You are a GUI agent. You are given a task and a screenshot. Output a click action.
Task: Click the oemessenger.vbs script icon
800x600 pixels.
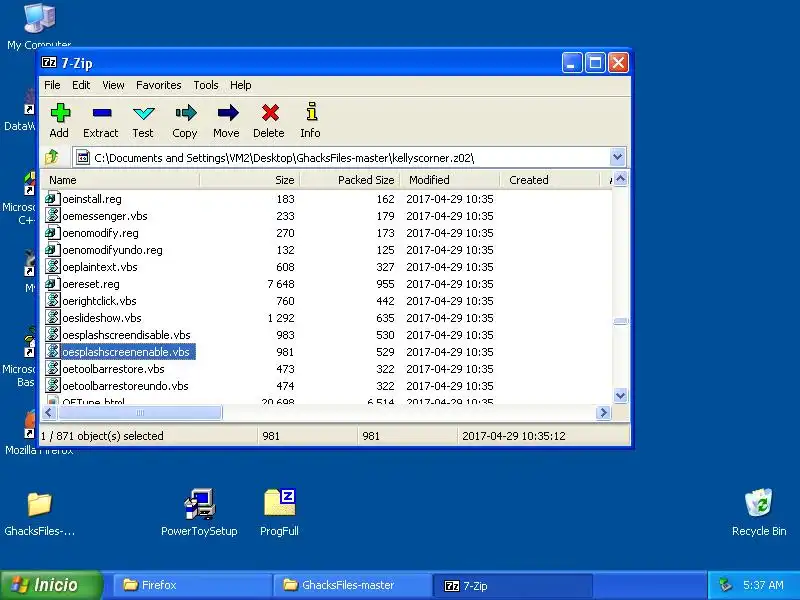[x=52, y=215]
